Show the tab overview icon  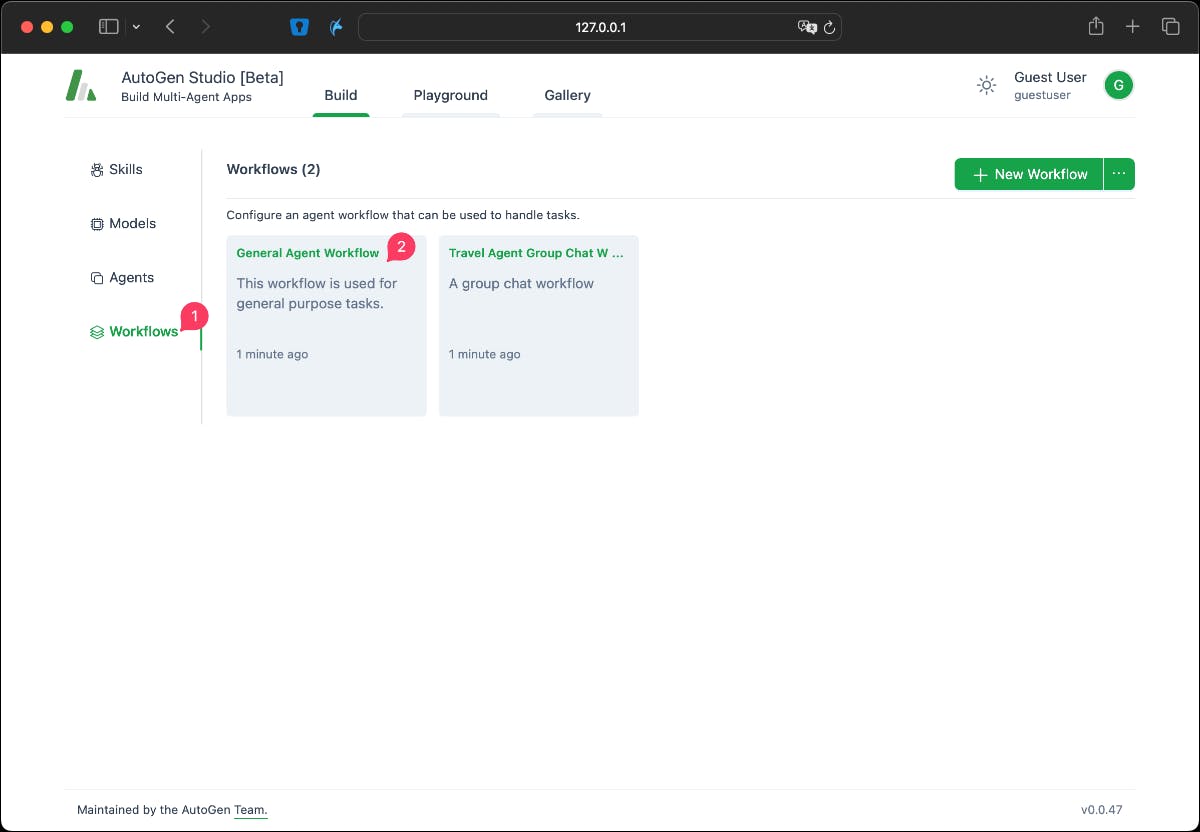1170,27
